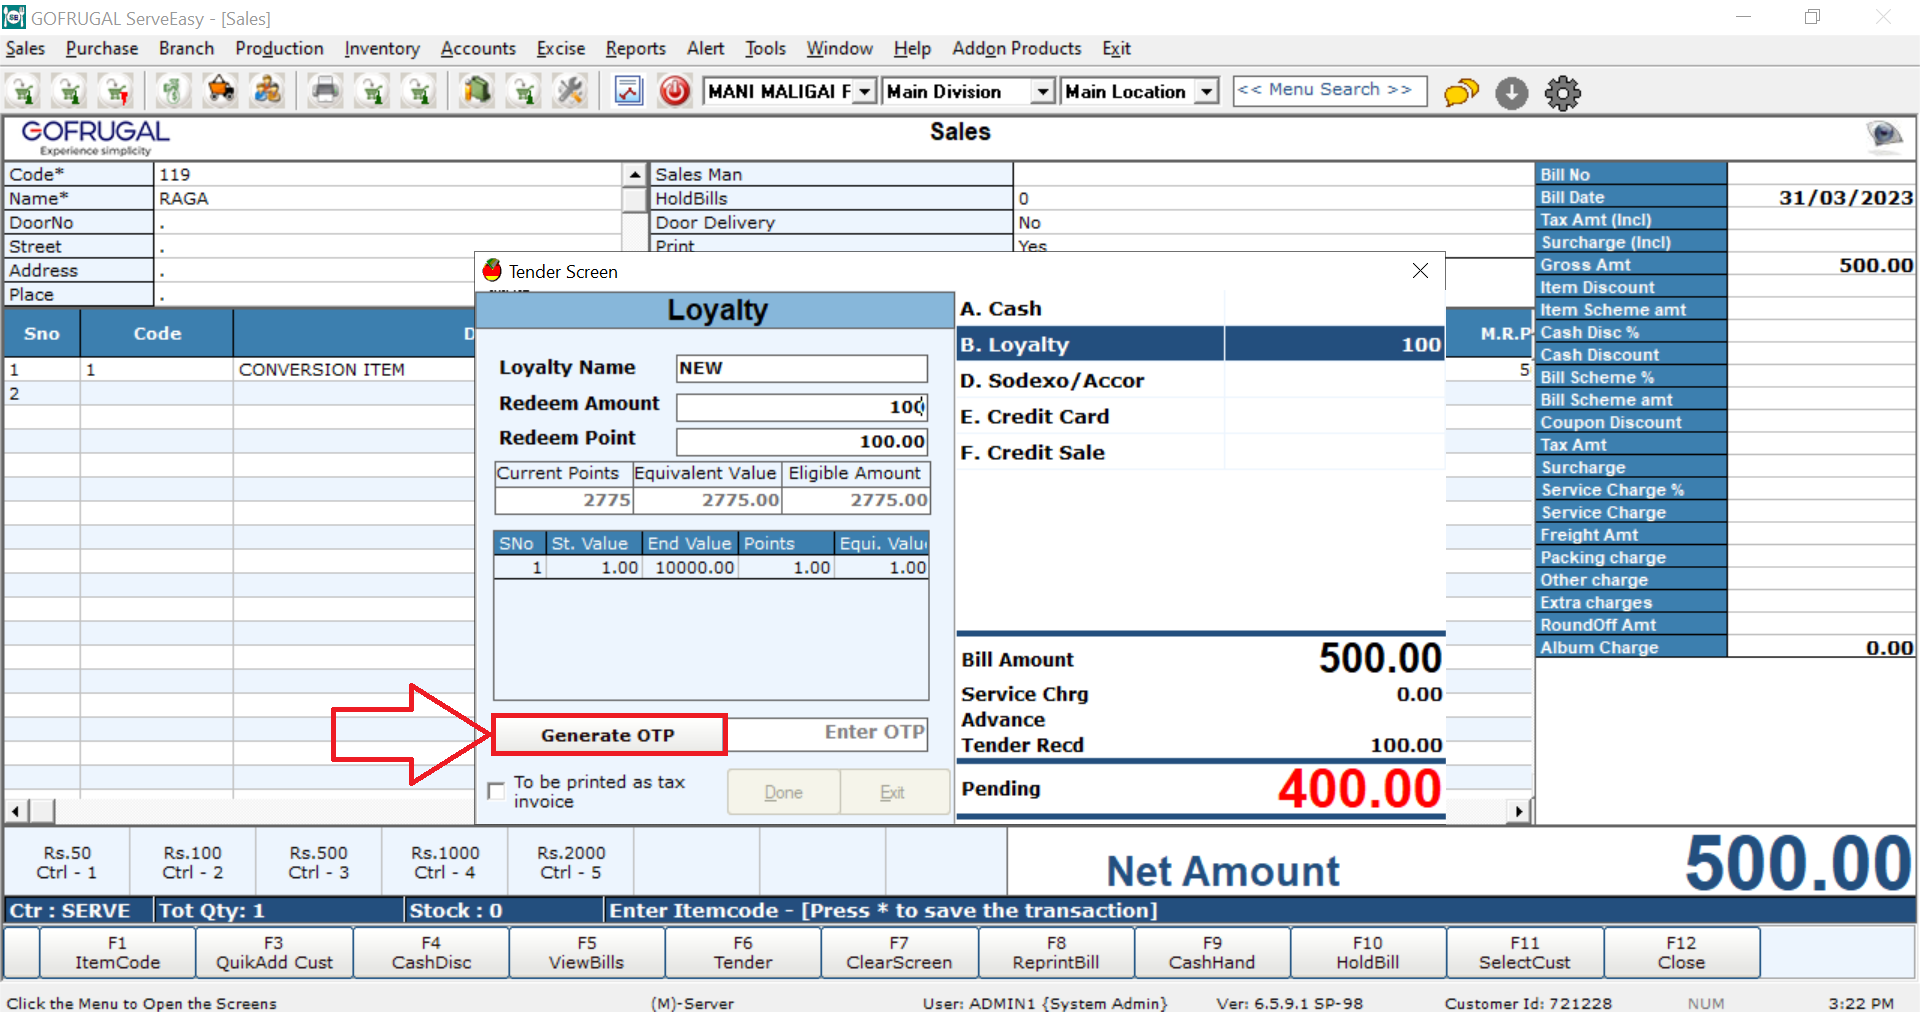This screenshot has width=1920, height=1012.
Task: Open the Purchase menu
Action: [102, 48]
